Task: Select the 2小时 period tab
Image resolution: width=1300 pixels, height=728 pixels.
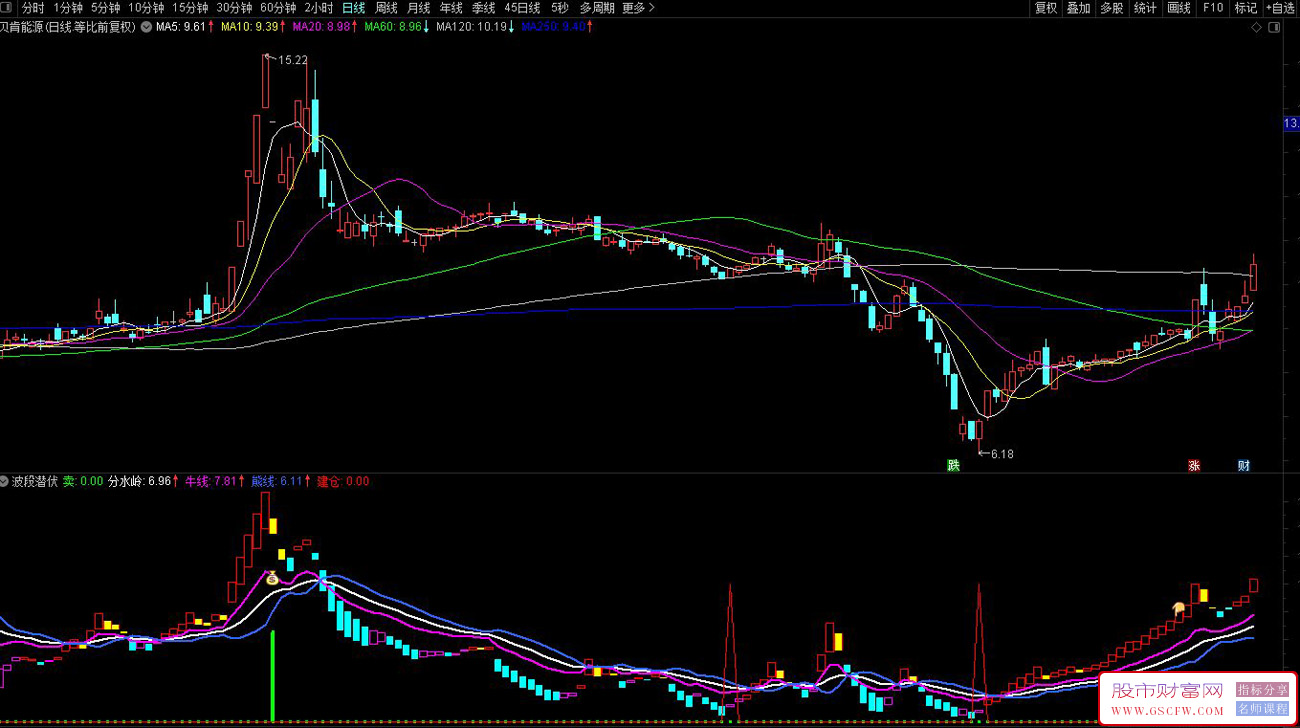Action: pos(318,8)
